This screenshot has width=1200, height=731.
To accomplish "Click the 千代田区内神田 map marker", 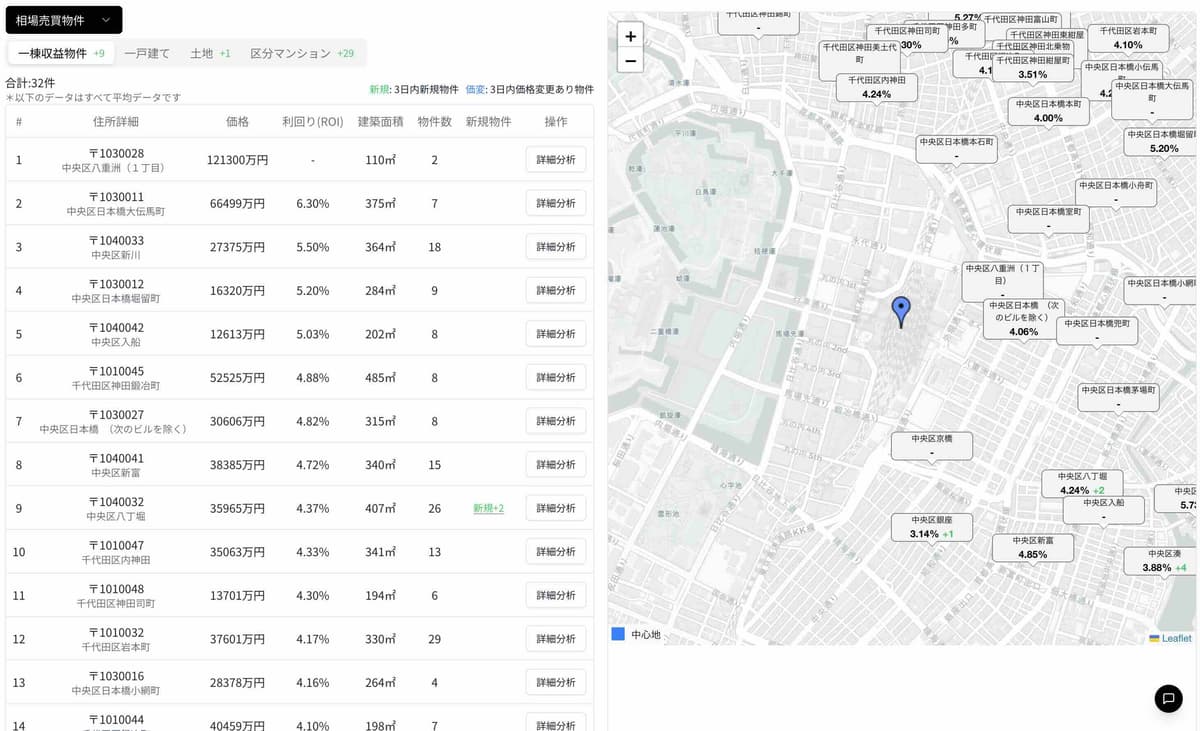I will pyautogui.click(x=876, y=87).
